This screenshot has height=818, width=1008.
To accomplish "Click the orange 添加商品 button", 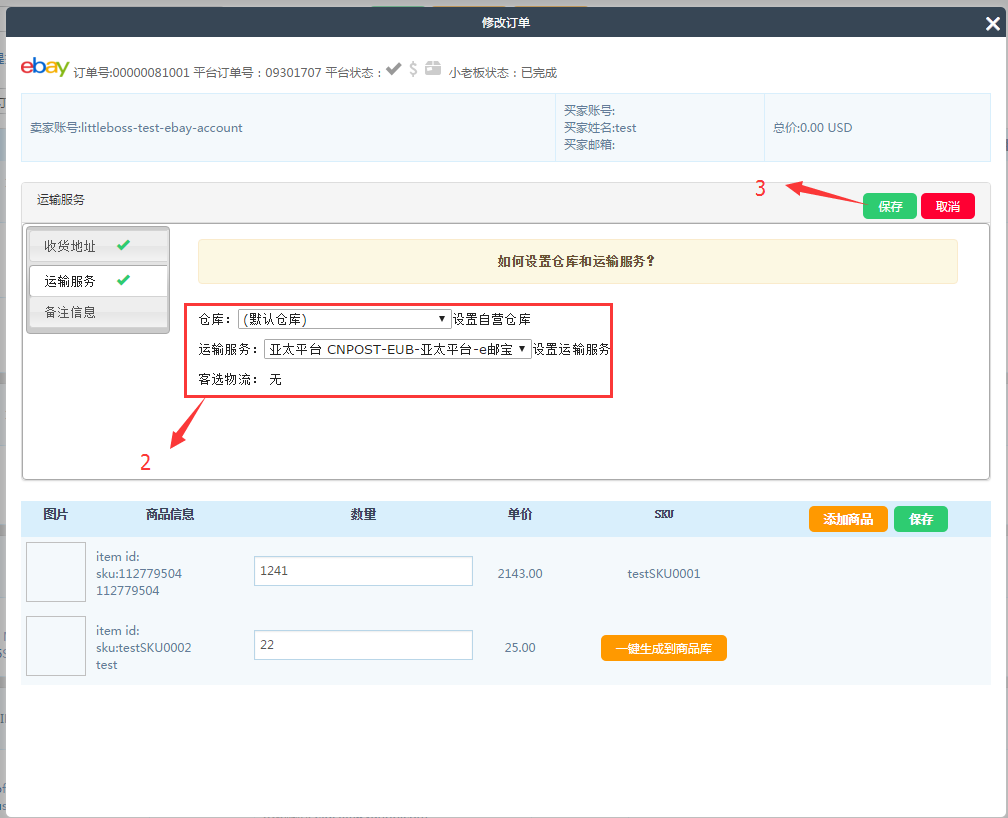I will coord(848,519).
